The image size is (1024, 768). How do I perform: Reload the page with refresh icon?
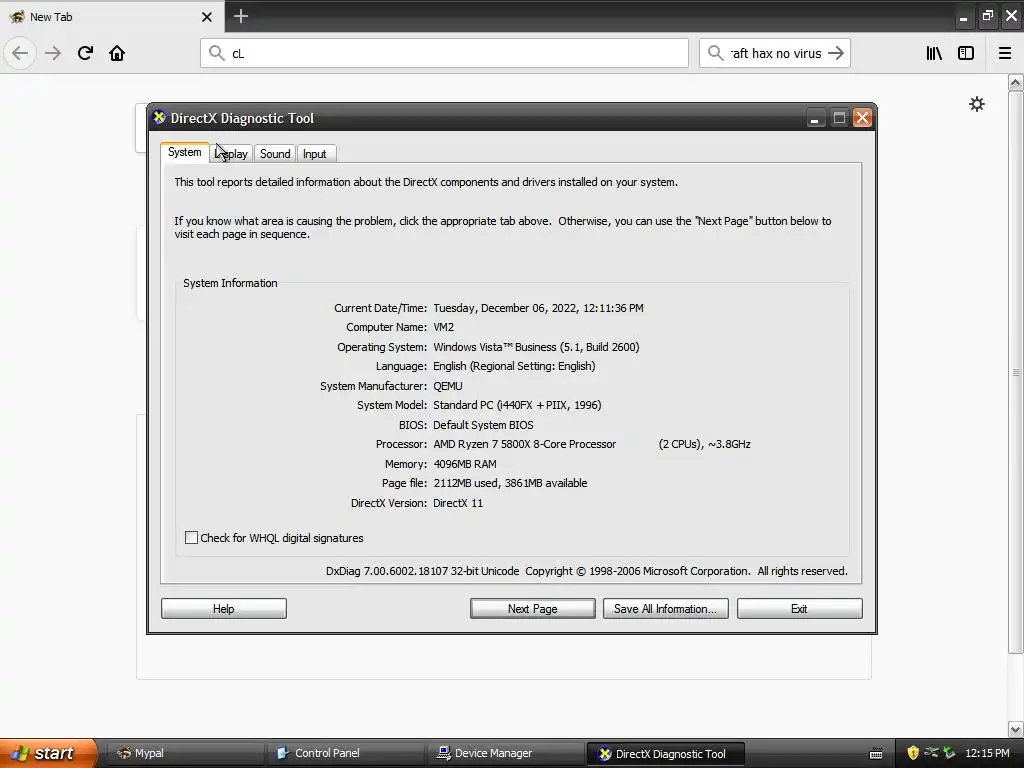(85, 53)
